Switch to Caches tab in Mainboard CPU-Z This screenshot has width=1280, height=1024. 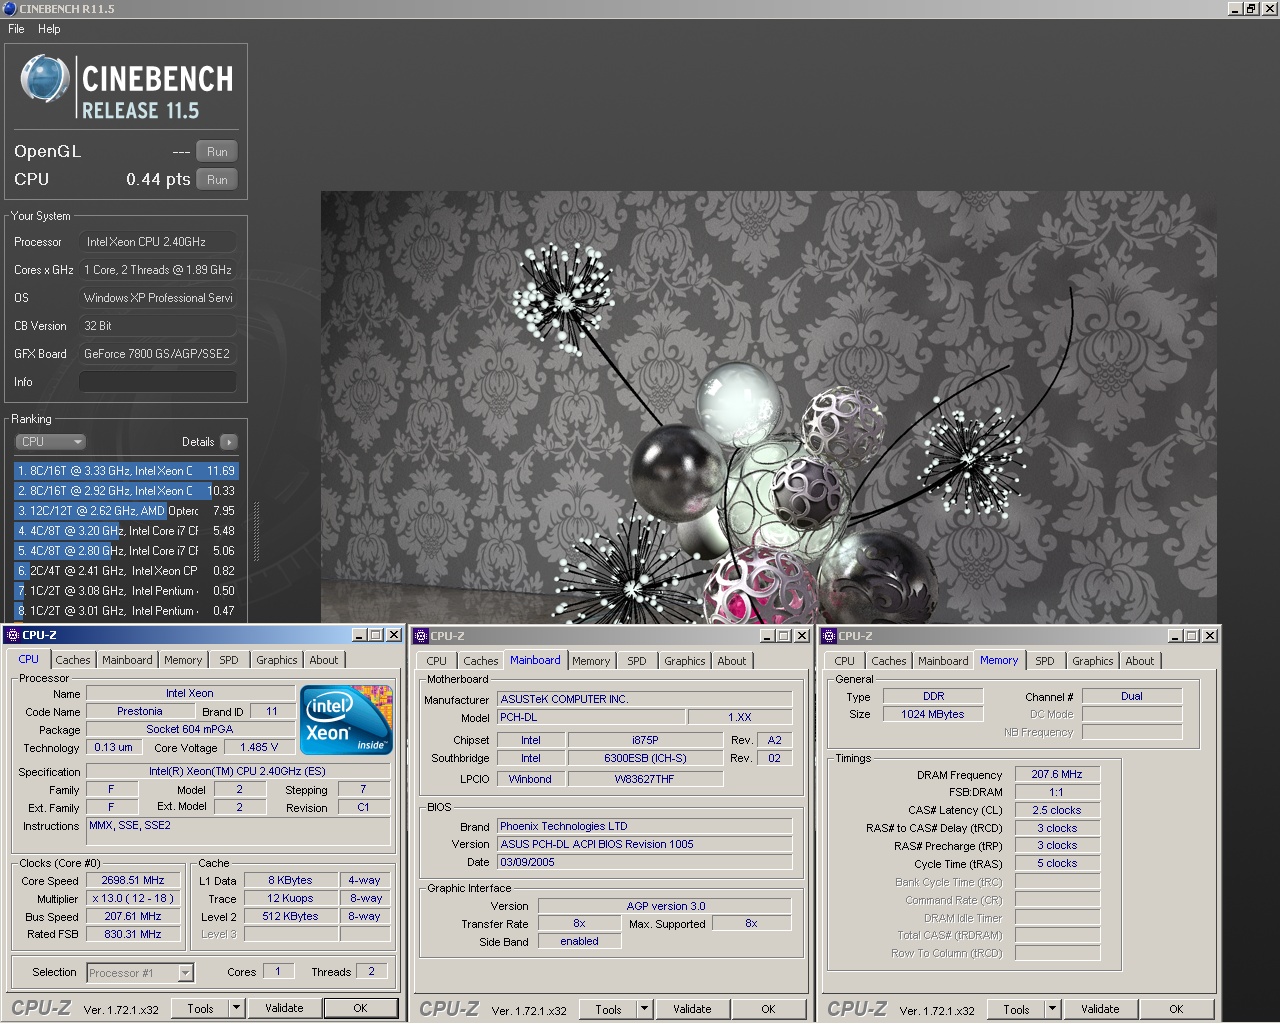[x=481, y=661]
